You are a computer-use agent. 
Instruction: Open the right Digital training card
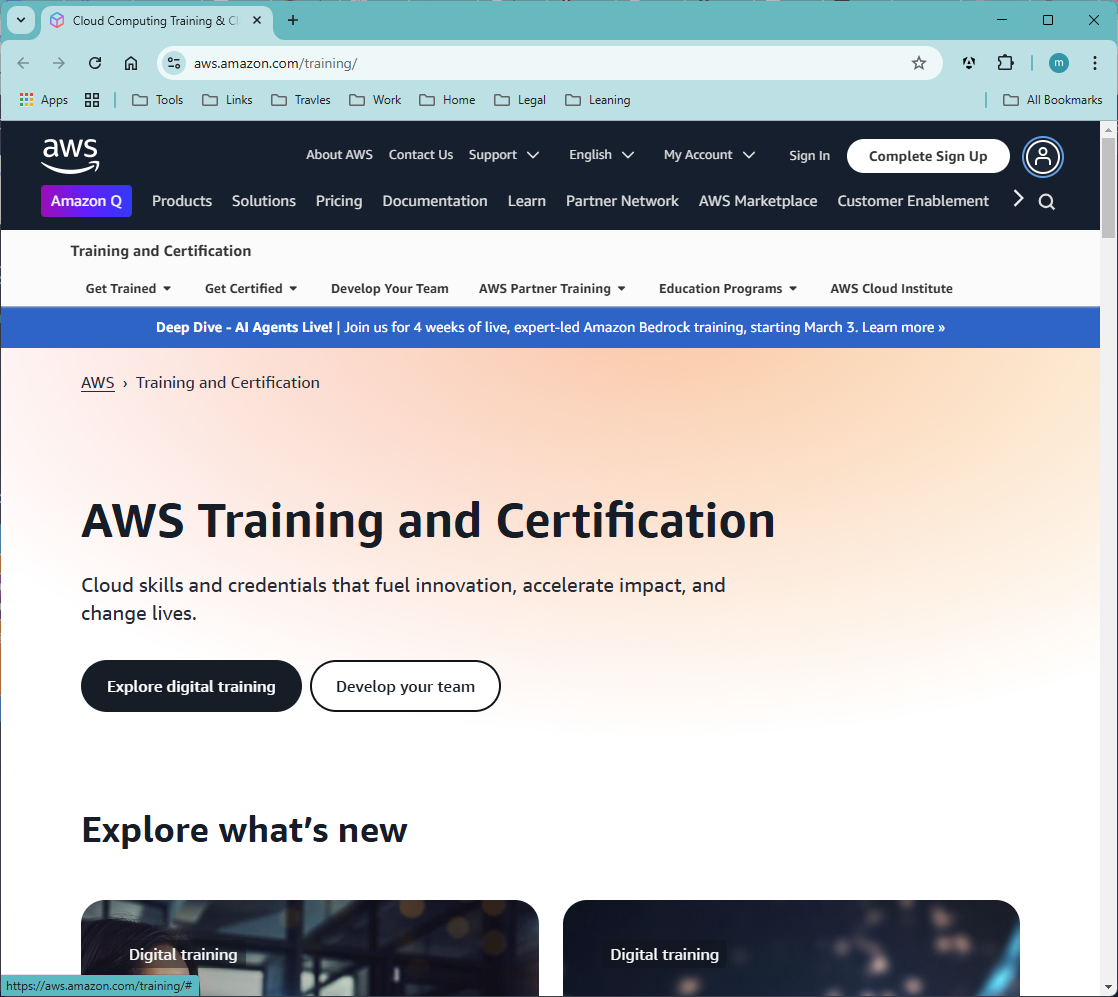pyautogui.click(x=791, y=948)
